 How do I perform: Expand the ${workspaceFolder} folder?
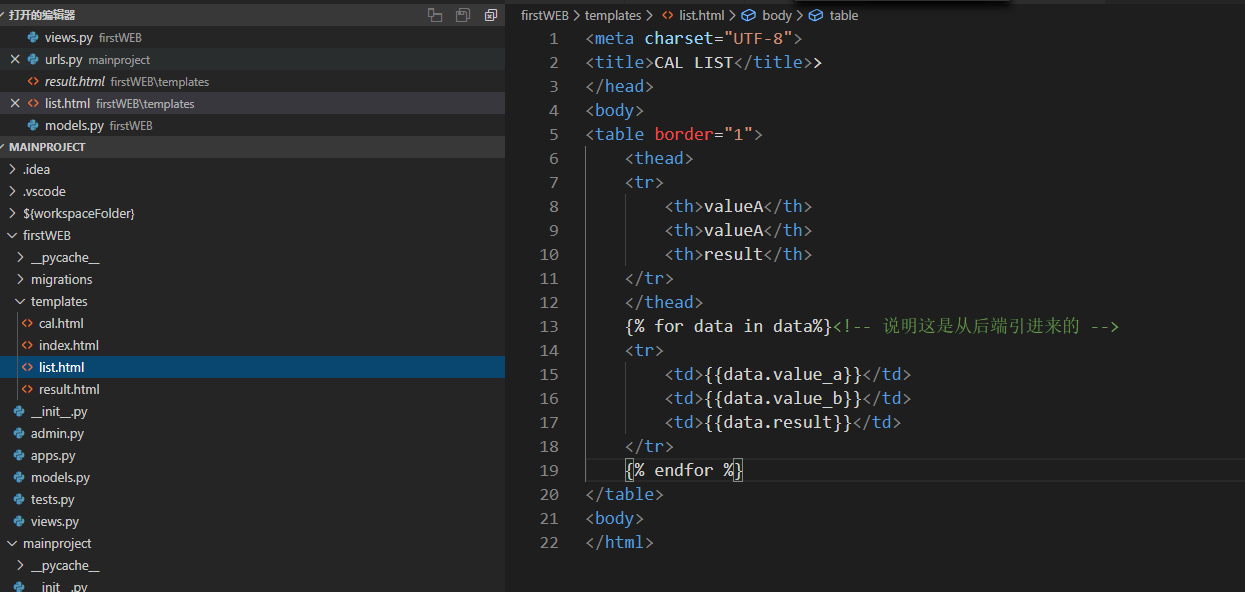pyautogui.click(x=252, y=213)
